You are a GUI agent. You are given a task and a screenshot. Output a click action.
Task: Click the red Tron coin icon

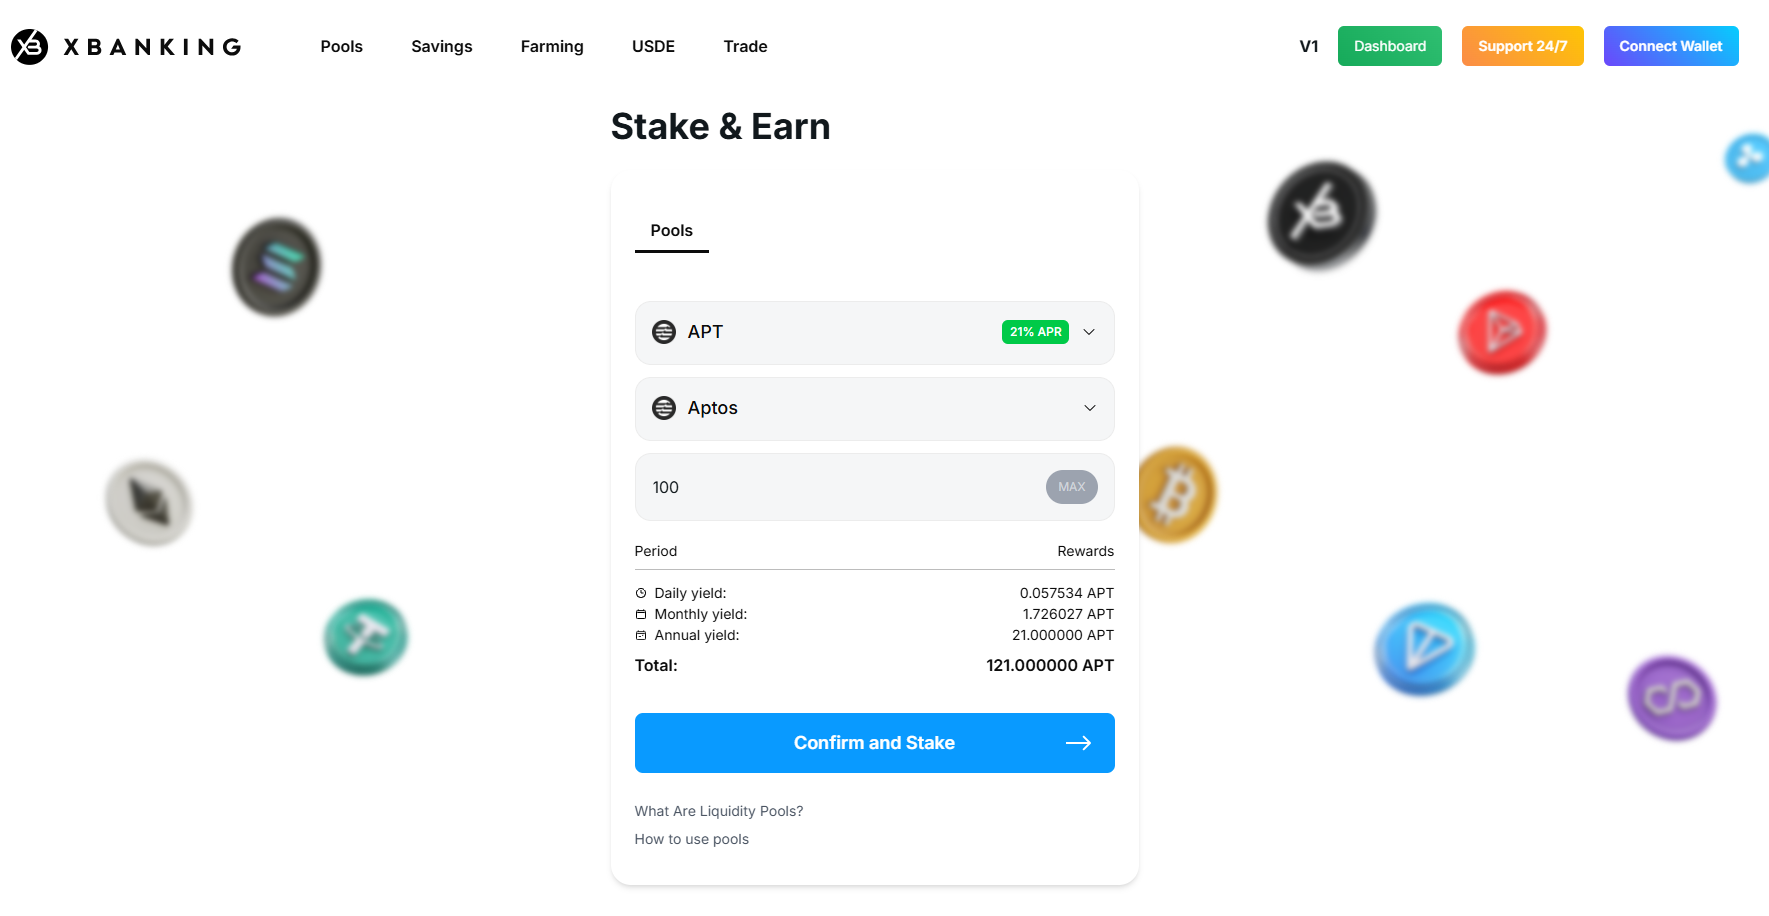pyautogui.click(x=1501, y=332)
